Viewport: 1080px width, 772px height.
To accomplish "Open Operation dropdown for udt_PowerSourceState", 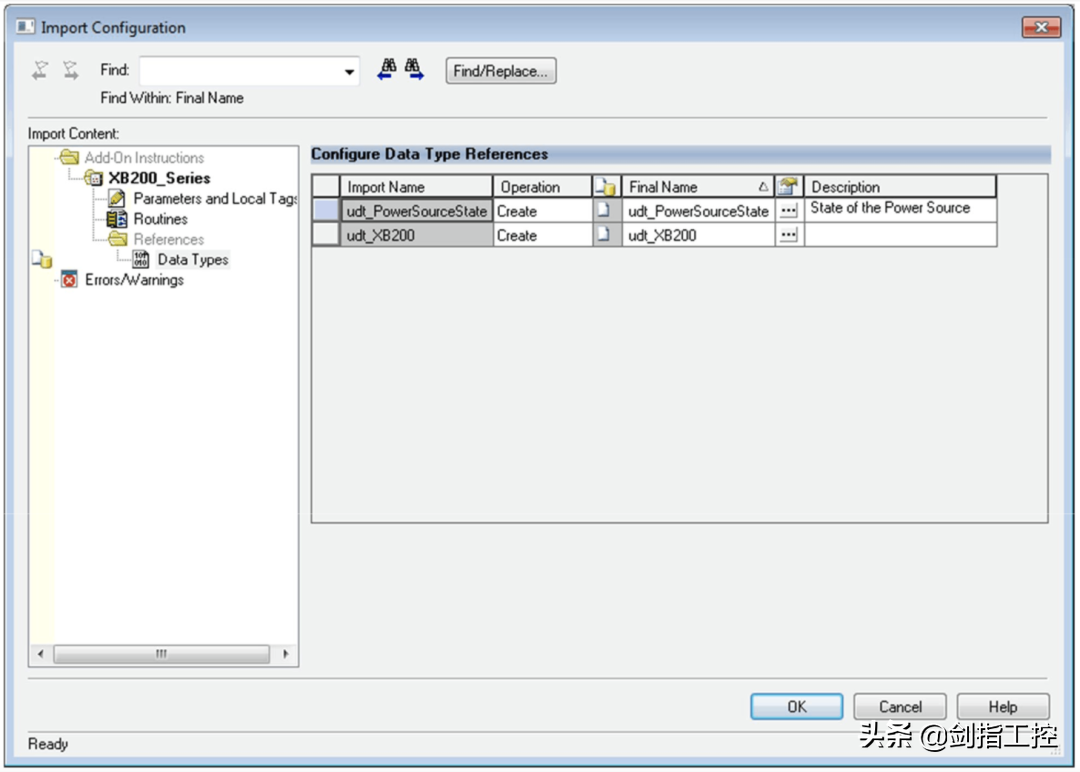I will (542, 211).
